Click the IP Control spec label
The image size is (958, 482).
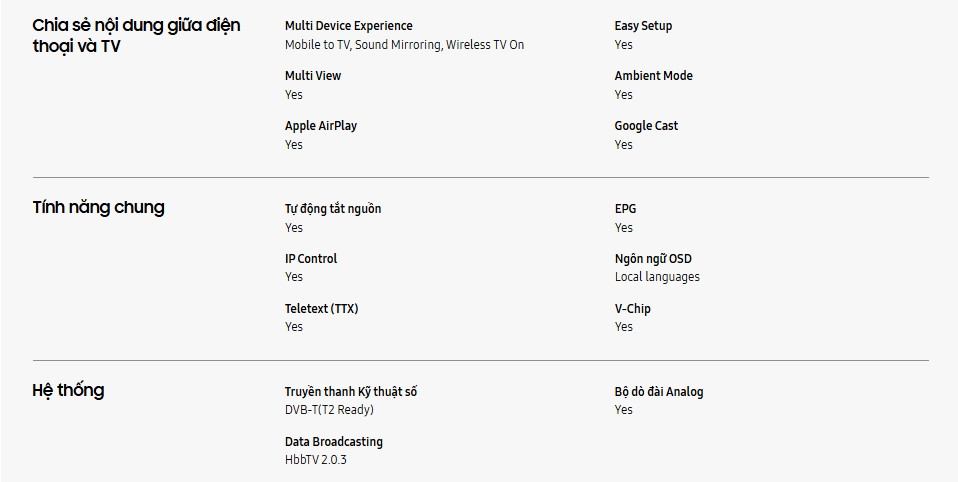pos(311,259)
